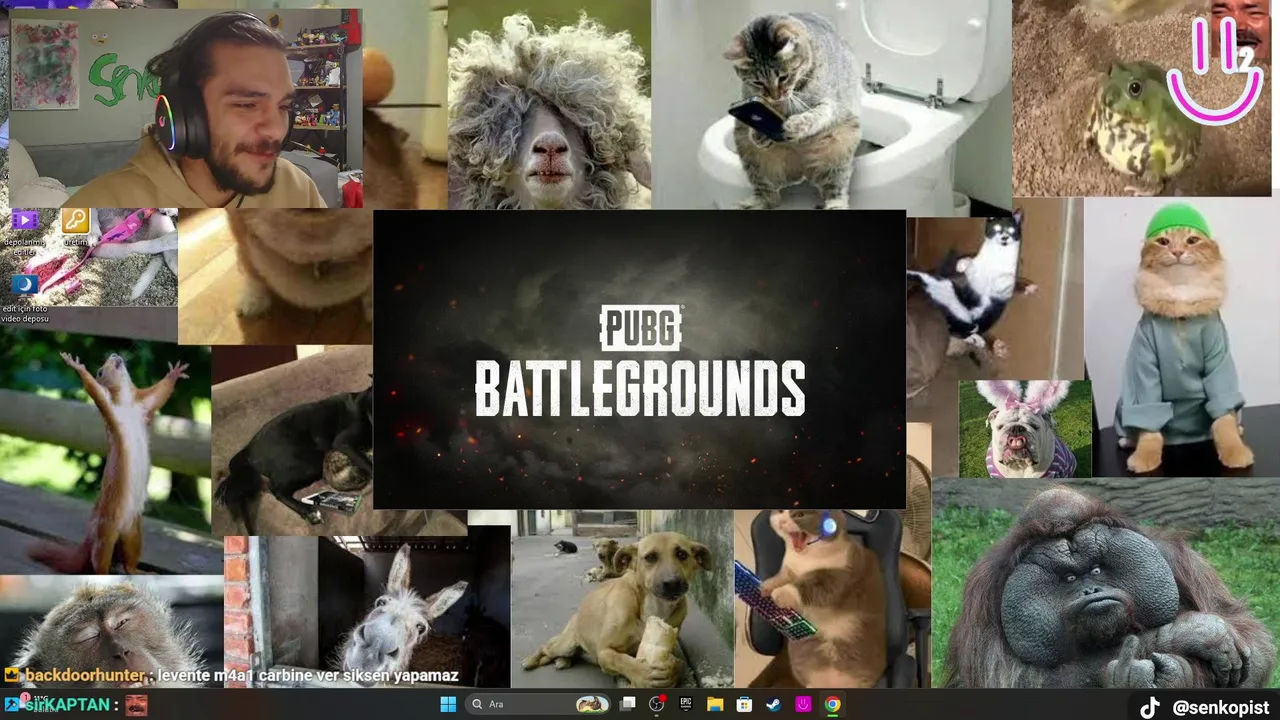Select the frog picture
1280x720 pixels.
point(1141,98)
